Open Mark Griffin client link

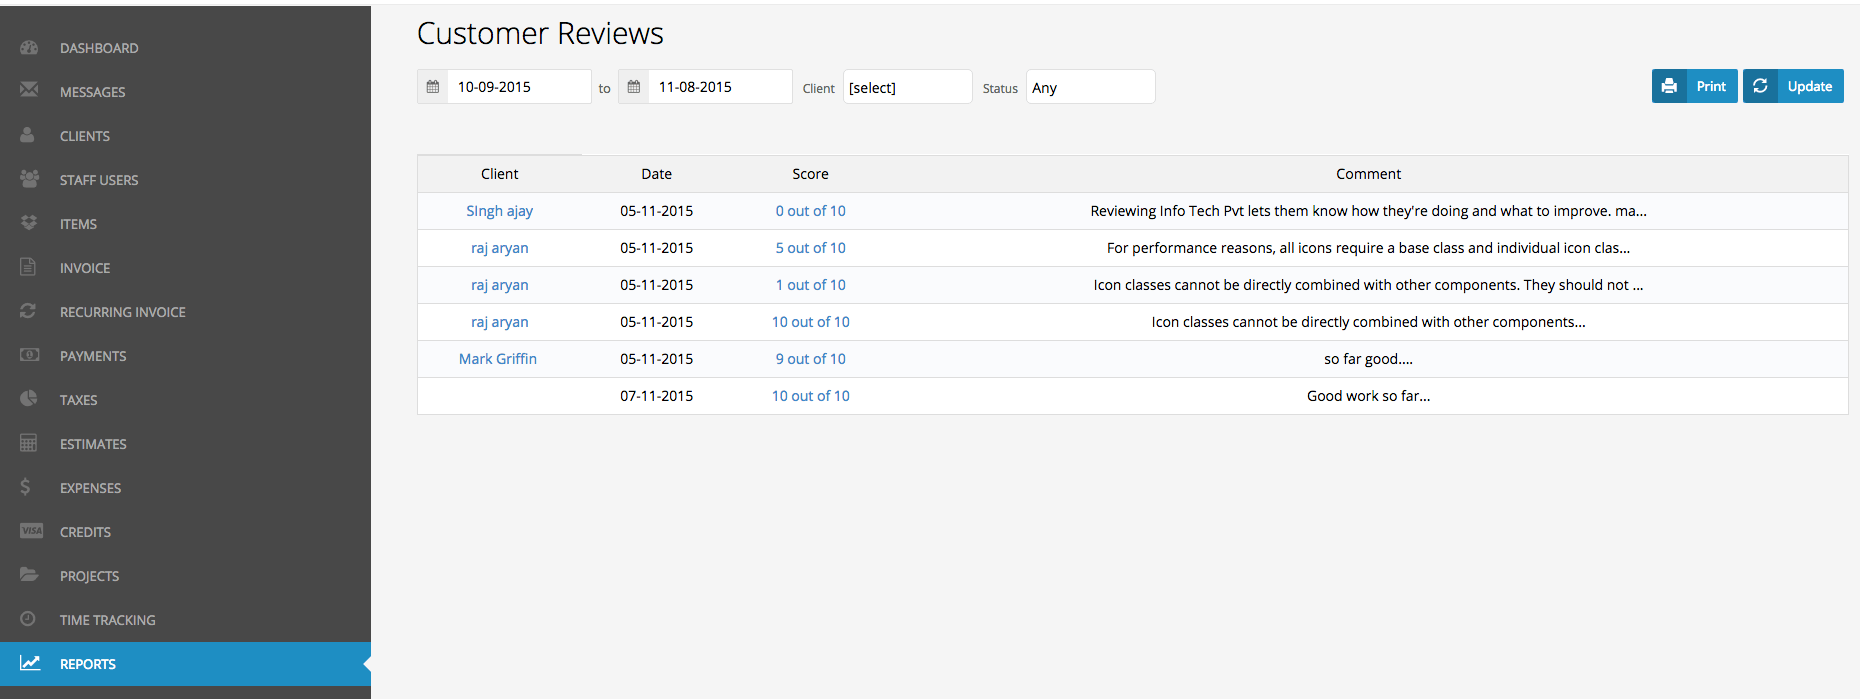[x=498, y=359]
